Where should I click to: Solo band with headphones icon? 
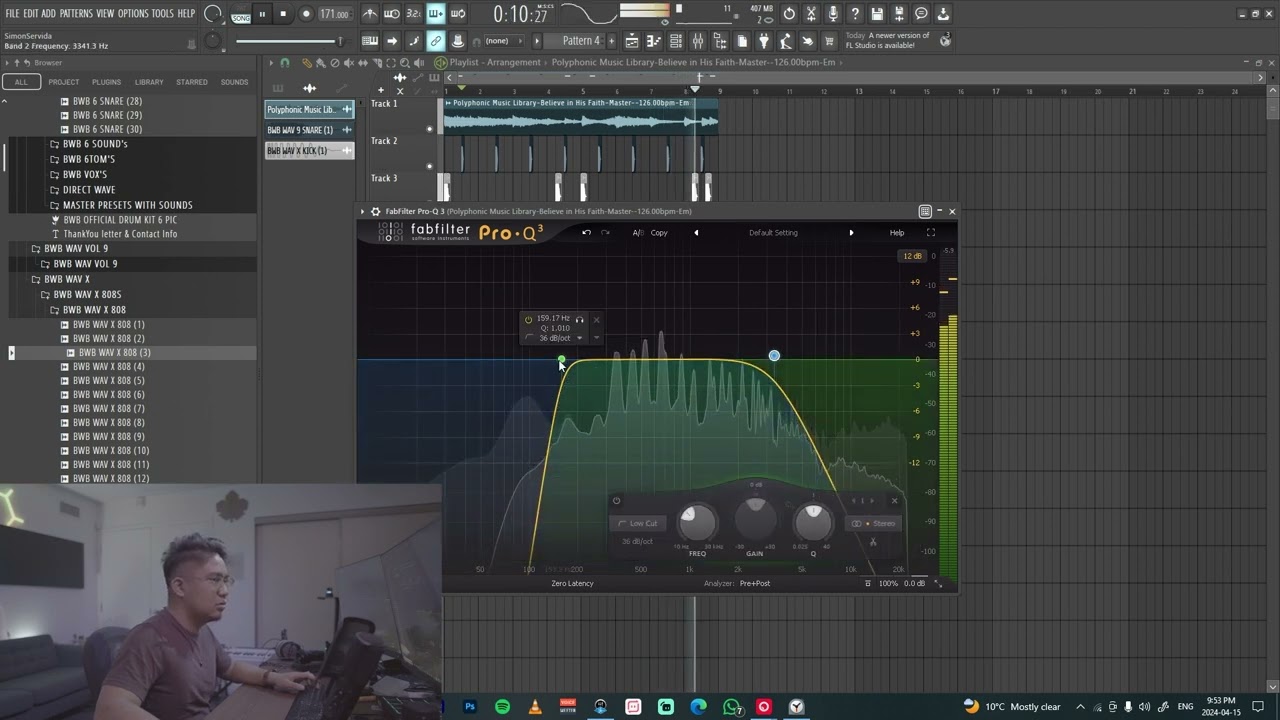coord(579,319)
